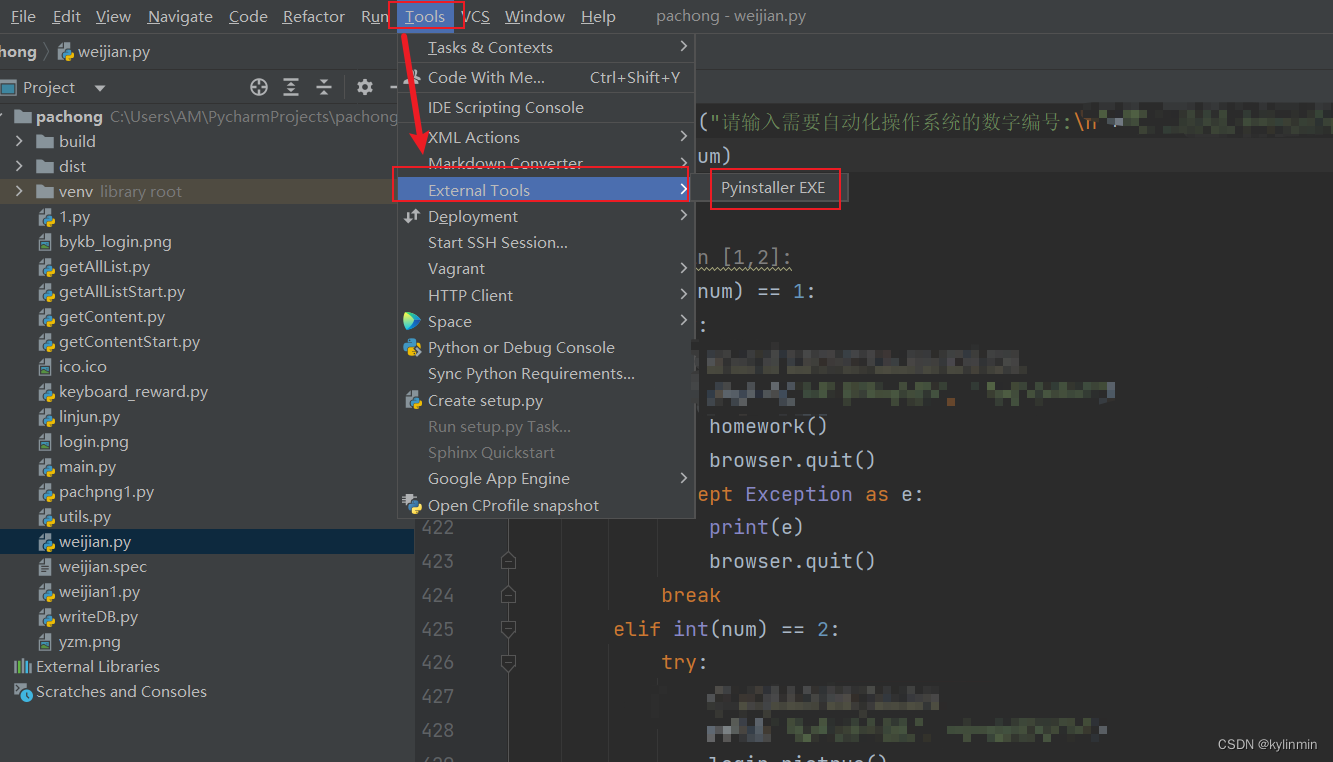Select the ico.ico file

tap(82, 366)
